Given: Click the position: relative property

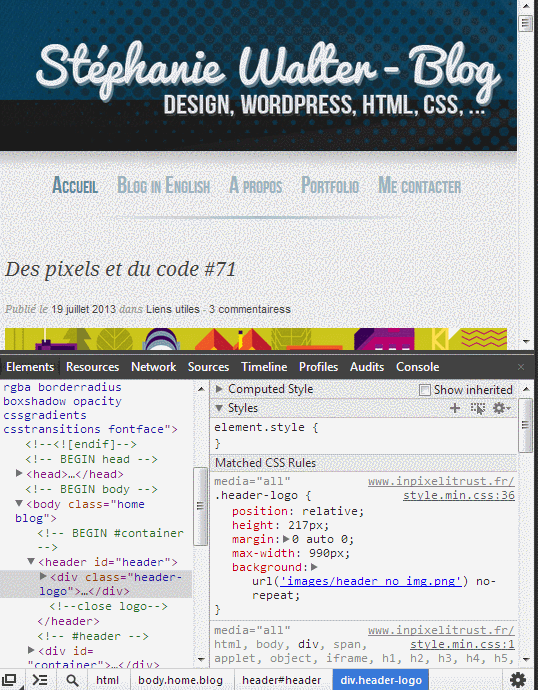Looking at the screenshot, I should click(298, 511).
